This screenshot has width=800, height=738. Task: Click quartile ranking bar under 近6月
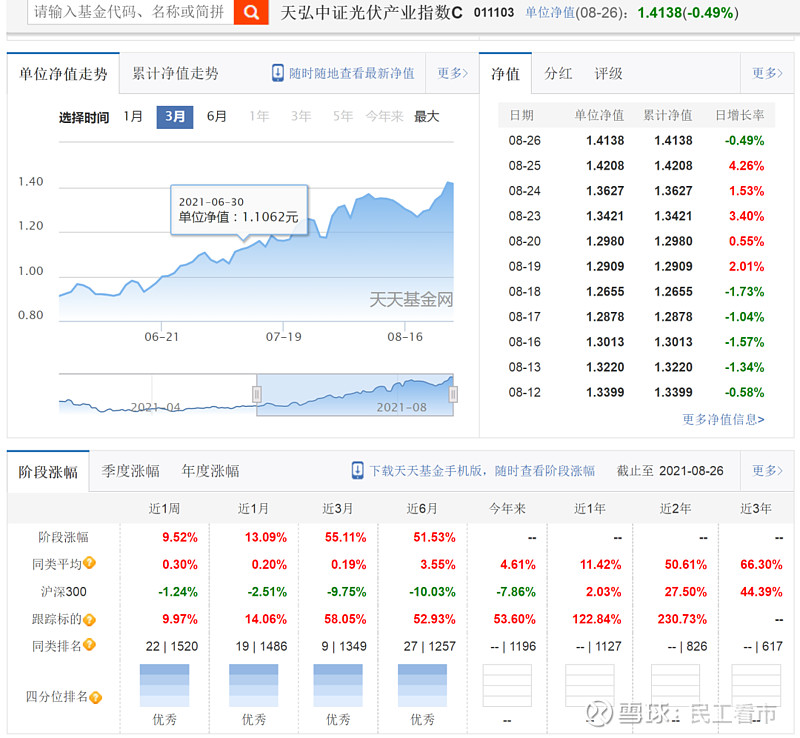coord(422,685)
